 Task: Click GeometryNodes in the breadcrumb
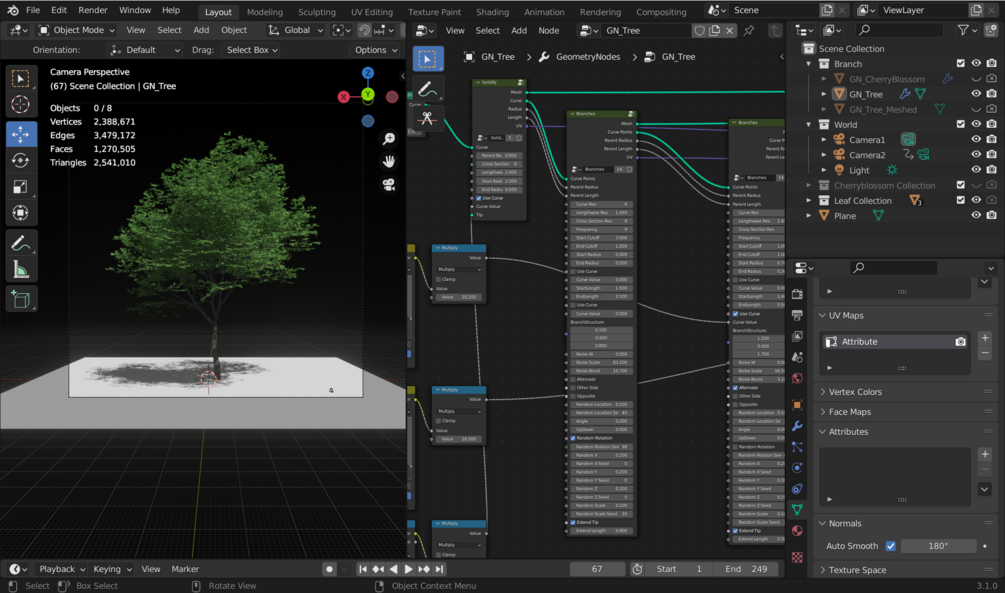click(588, 56)
